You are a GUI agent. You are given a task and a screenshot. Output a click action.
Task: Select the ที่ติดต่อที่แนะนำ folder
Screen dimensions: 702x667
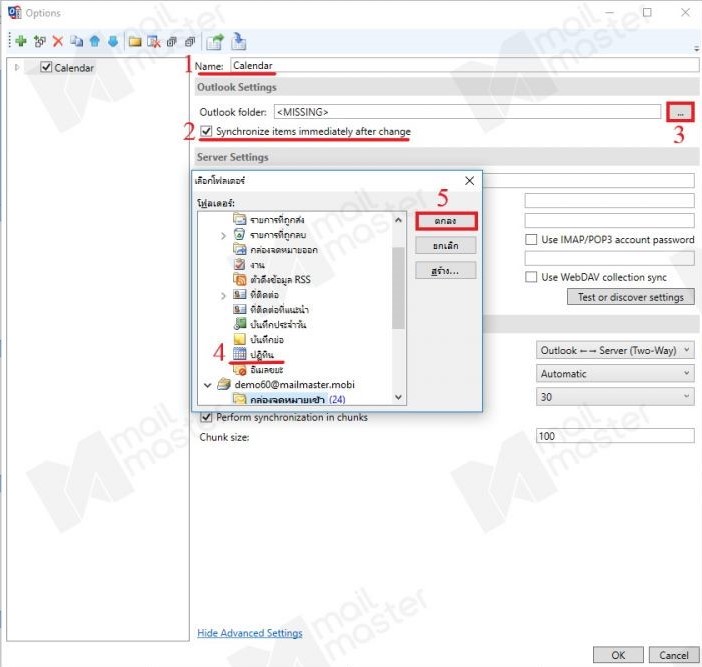click(279, 309)
